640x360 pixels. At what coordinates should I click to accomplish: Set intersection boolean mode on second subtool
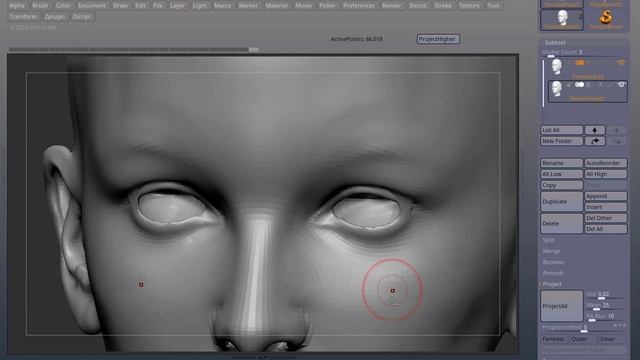coord(600,85)
